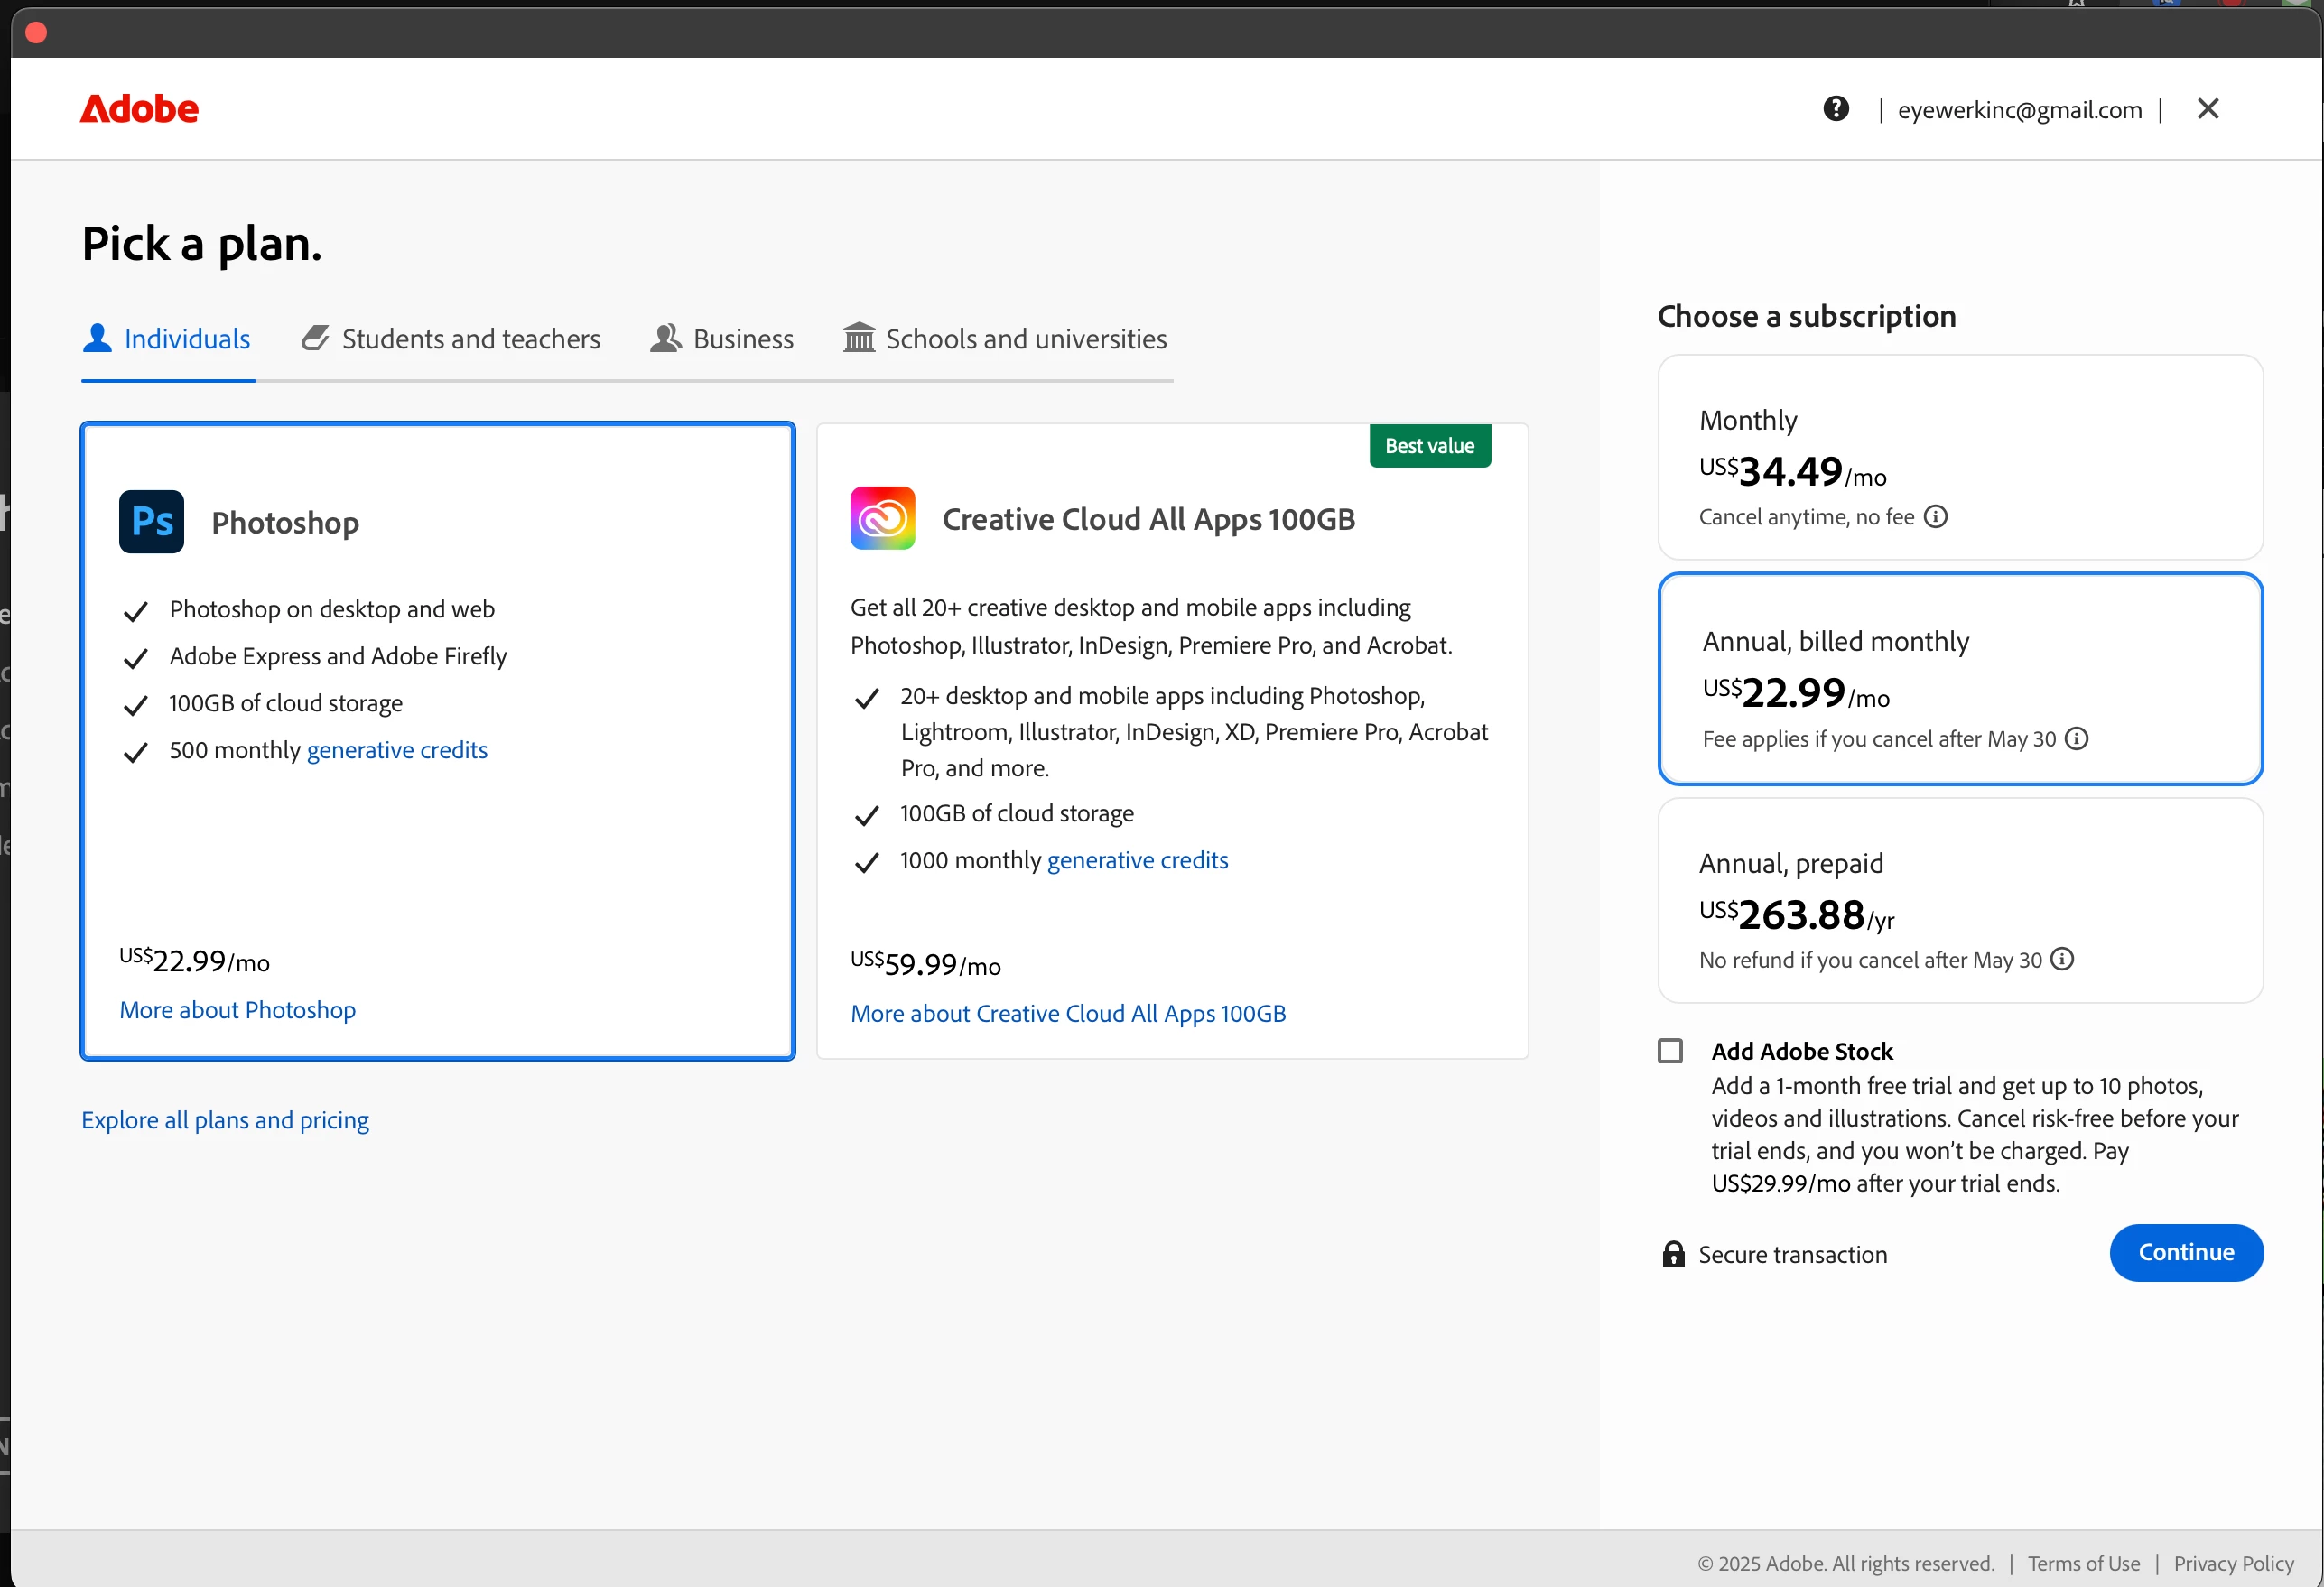
Task: Enable the Add Adobe Stock checkbox
Action: click(x=1670, y=1050)
